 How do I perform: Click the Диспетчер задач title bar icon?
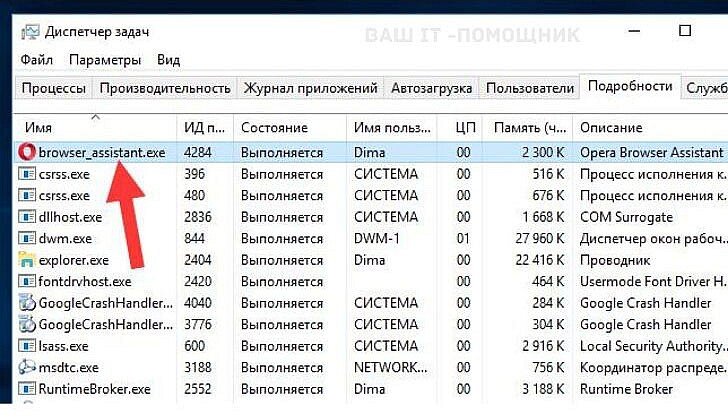point(30,32)
